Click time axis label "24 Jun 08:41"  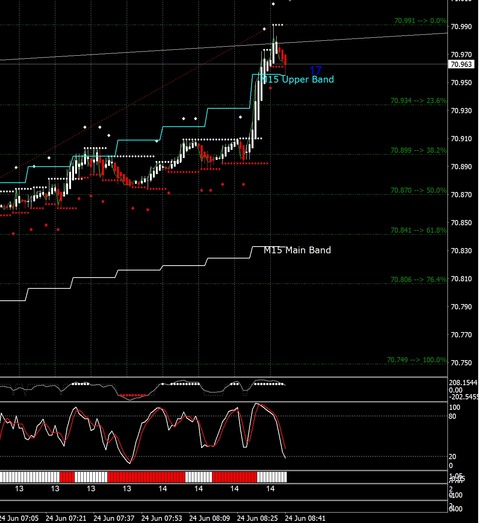305,518
